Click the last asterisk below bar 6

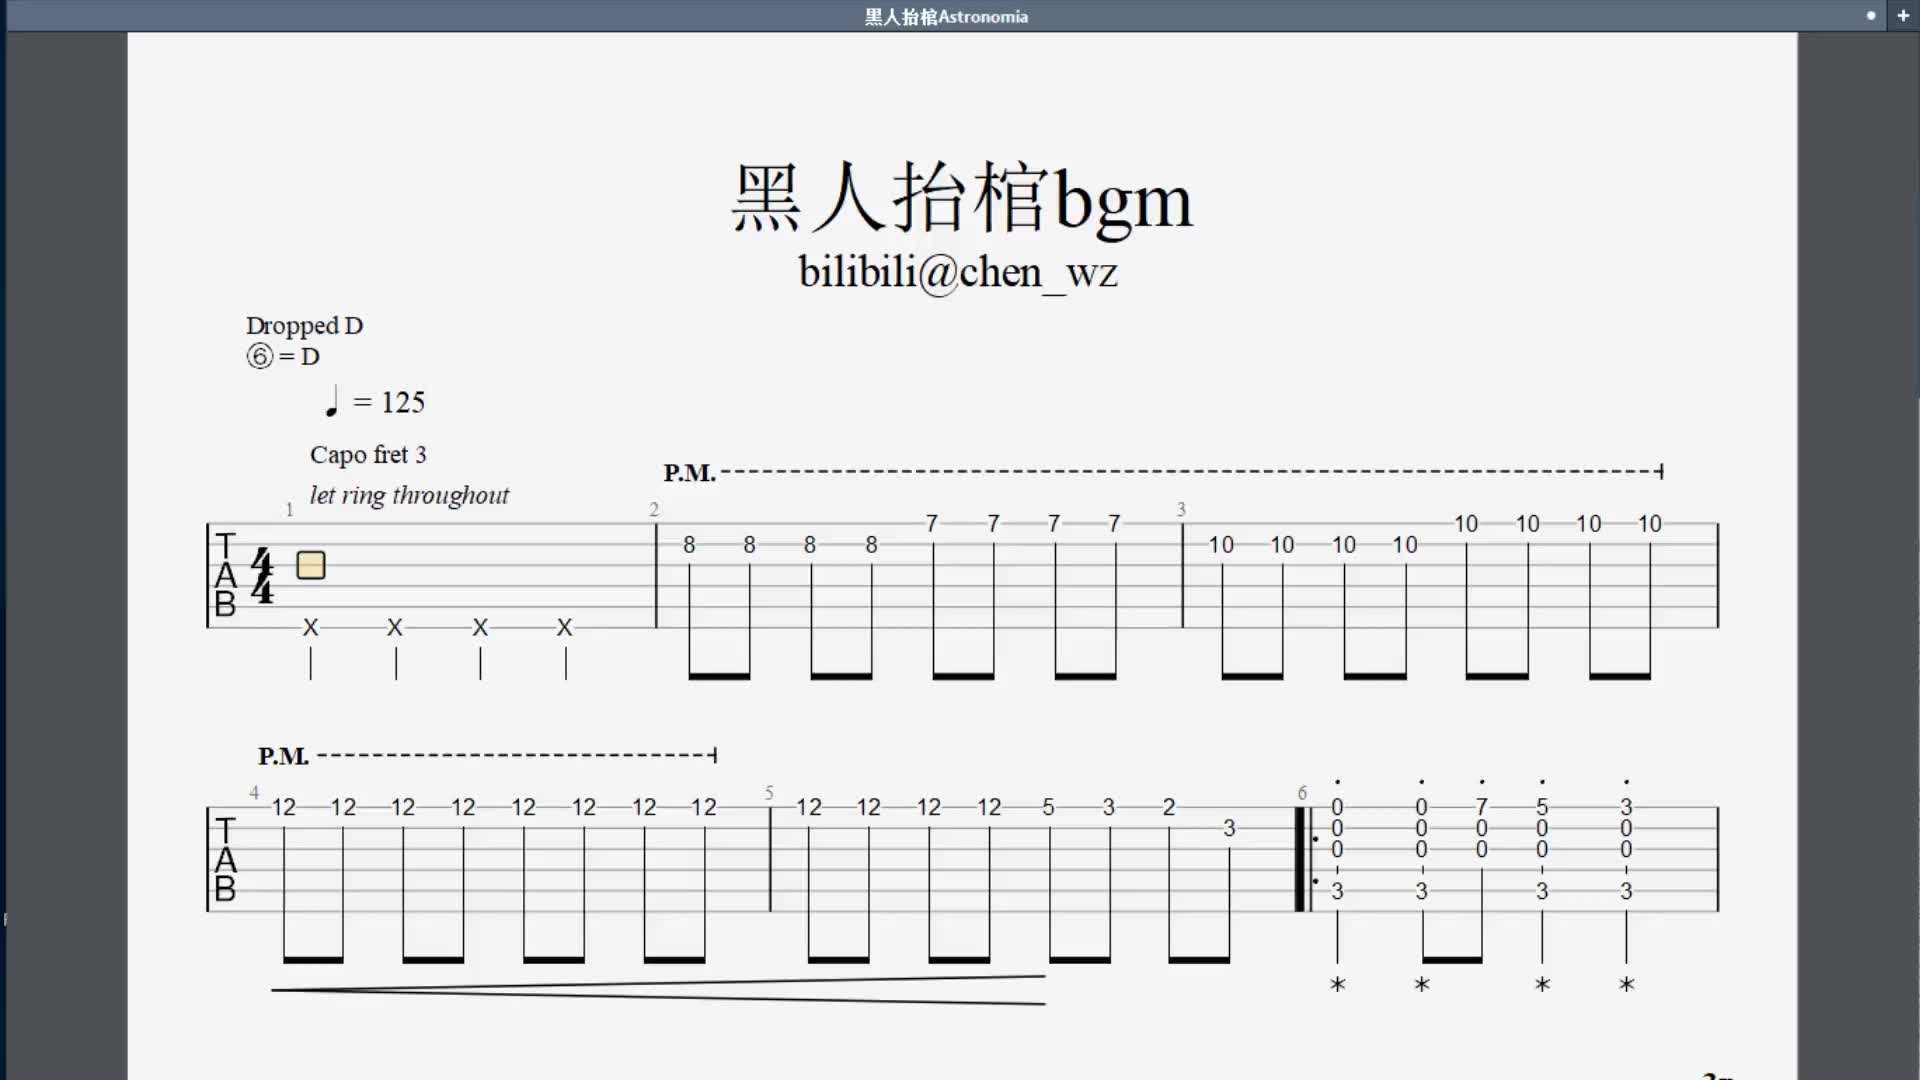(x=1627, y=985)
